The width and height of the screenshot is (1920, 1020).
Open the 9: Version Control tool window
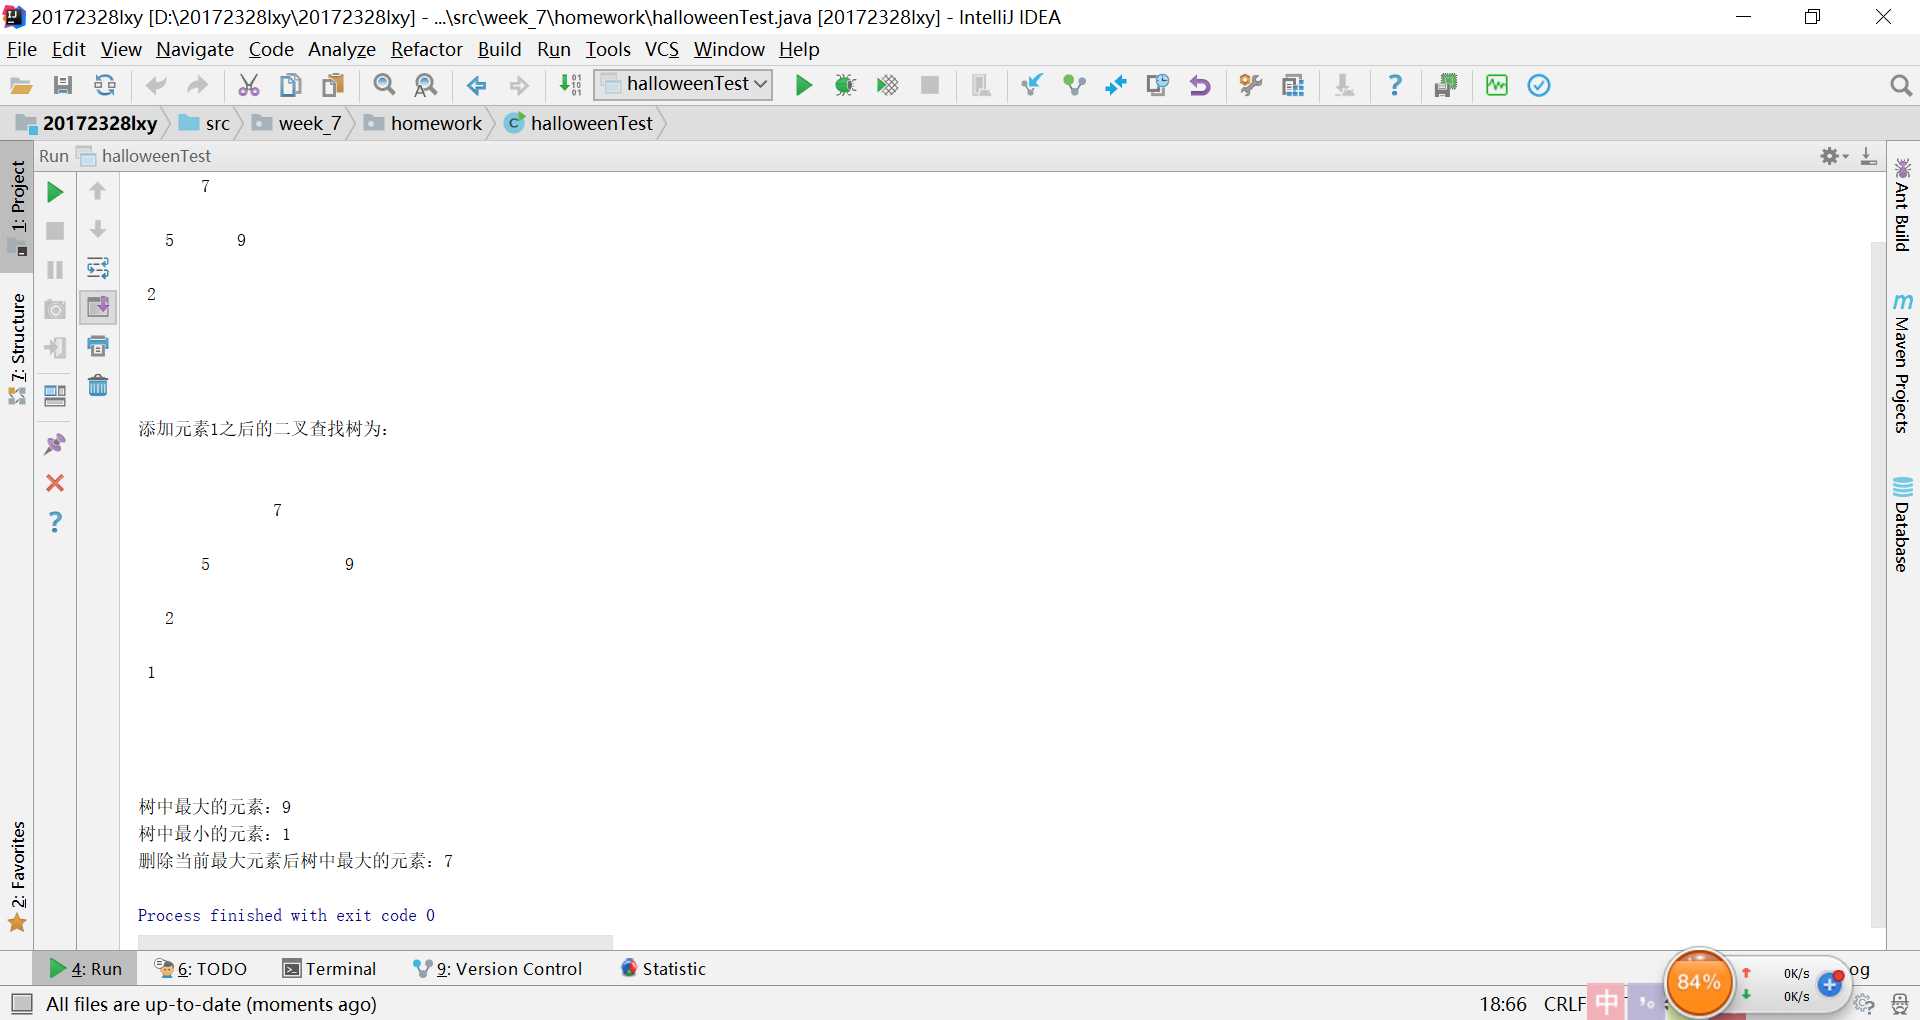pos(498,968)
